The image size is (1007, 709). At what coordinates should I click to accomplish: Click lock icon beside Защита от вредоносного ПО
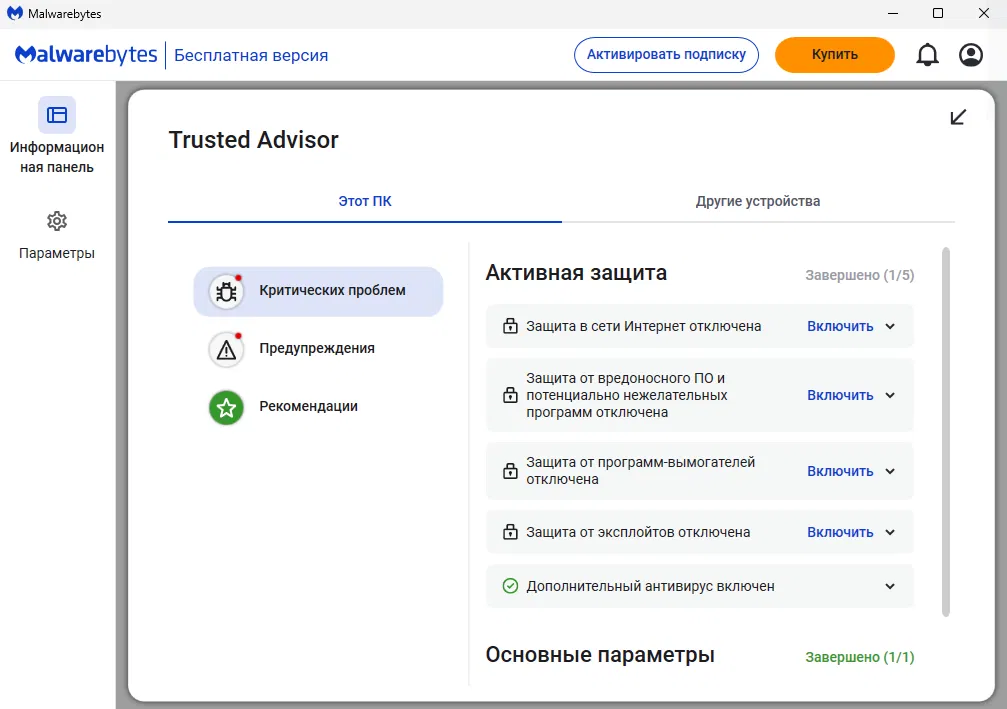(510, 395)
